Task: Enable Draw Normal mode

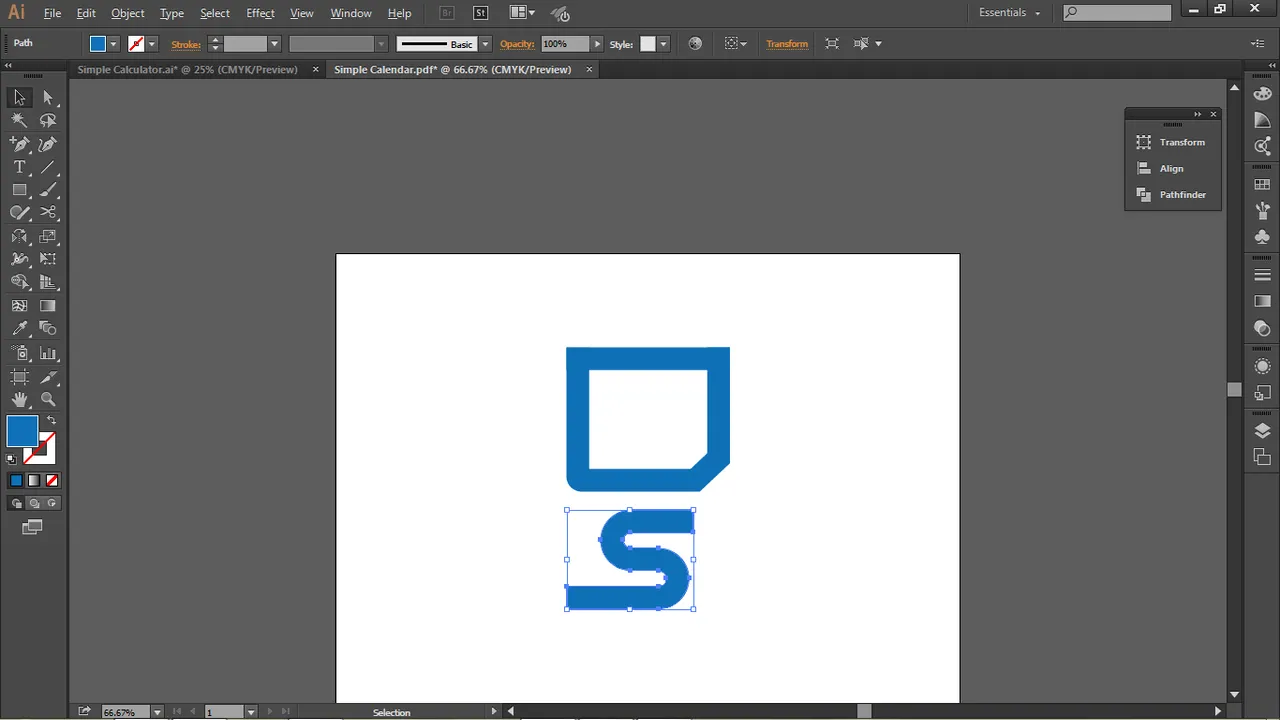Action: (16, 504)
